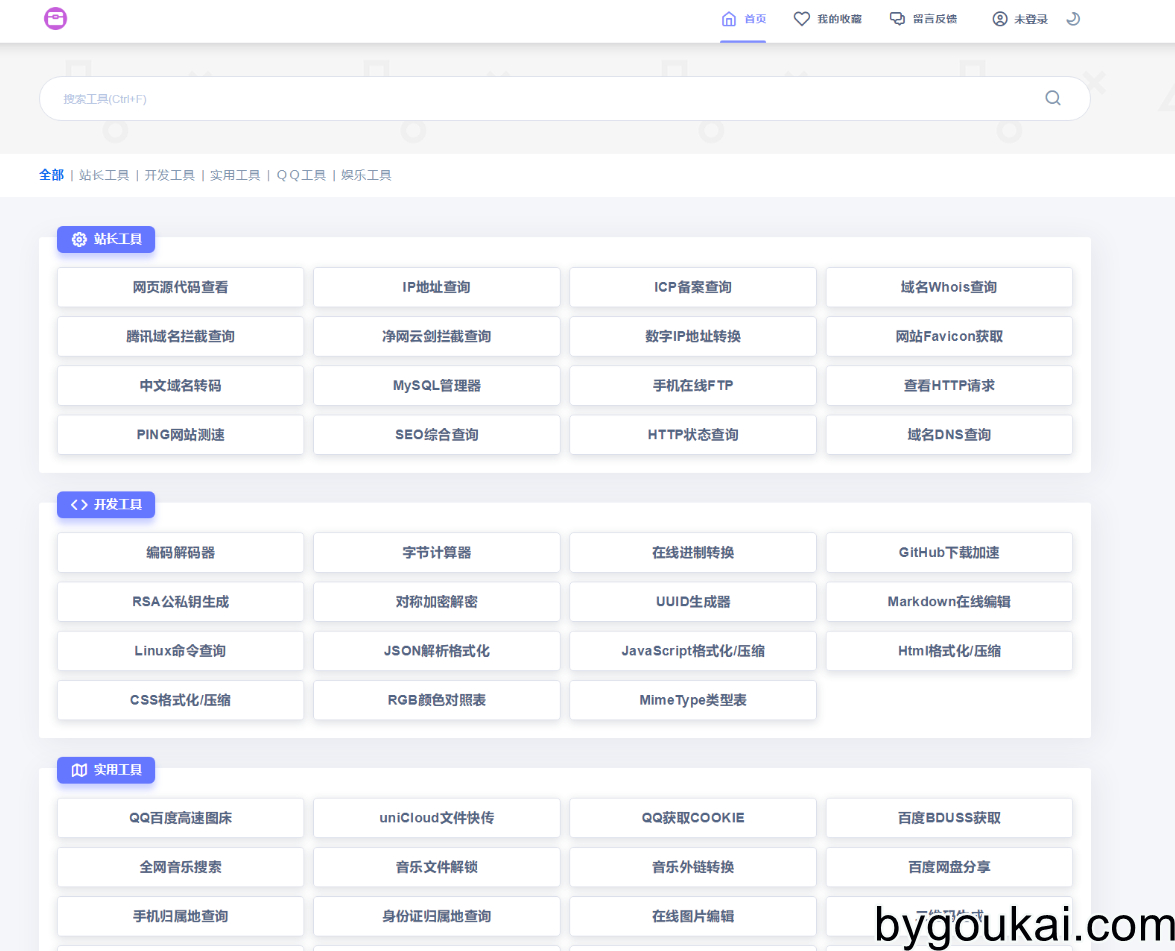Open RSA公私钥生成 tool
This screenshot has height=951, width=1175.
pyautogui.click(x=181, y=602)
